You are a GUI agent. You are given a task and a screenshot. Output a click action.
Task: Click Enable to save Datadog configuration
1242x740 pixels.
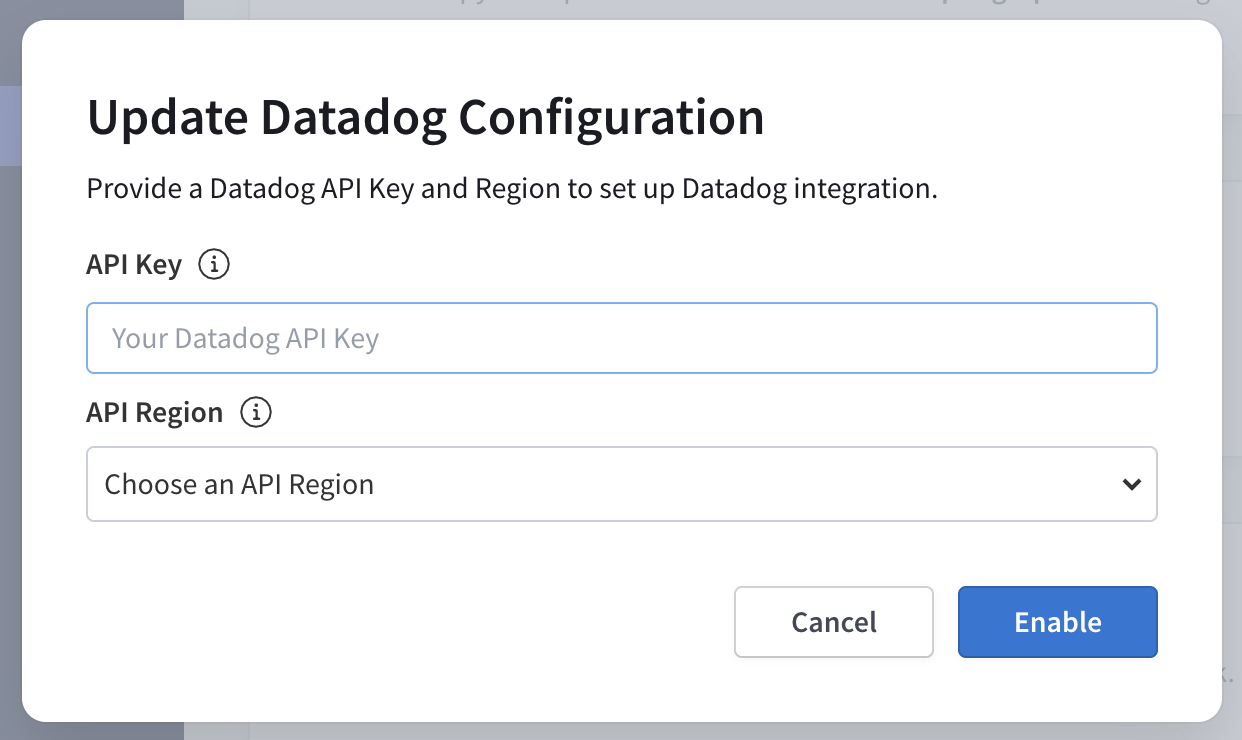1057,621
